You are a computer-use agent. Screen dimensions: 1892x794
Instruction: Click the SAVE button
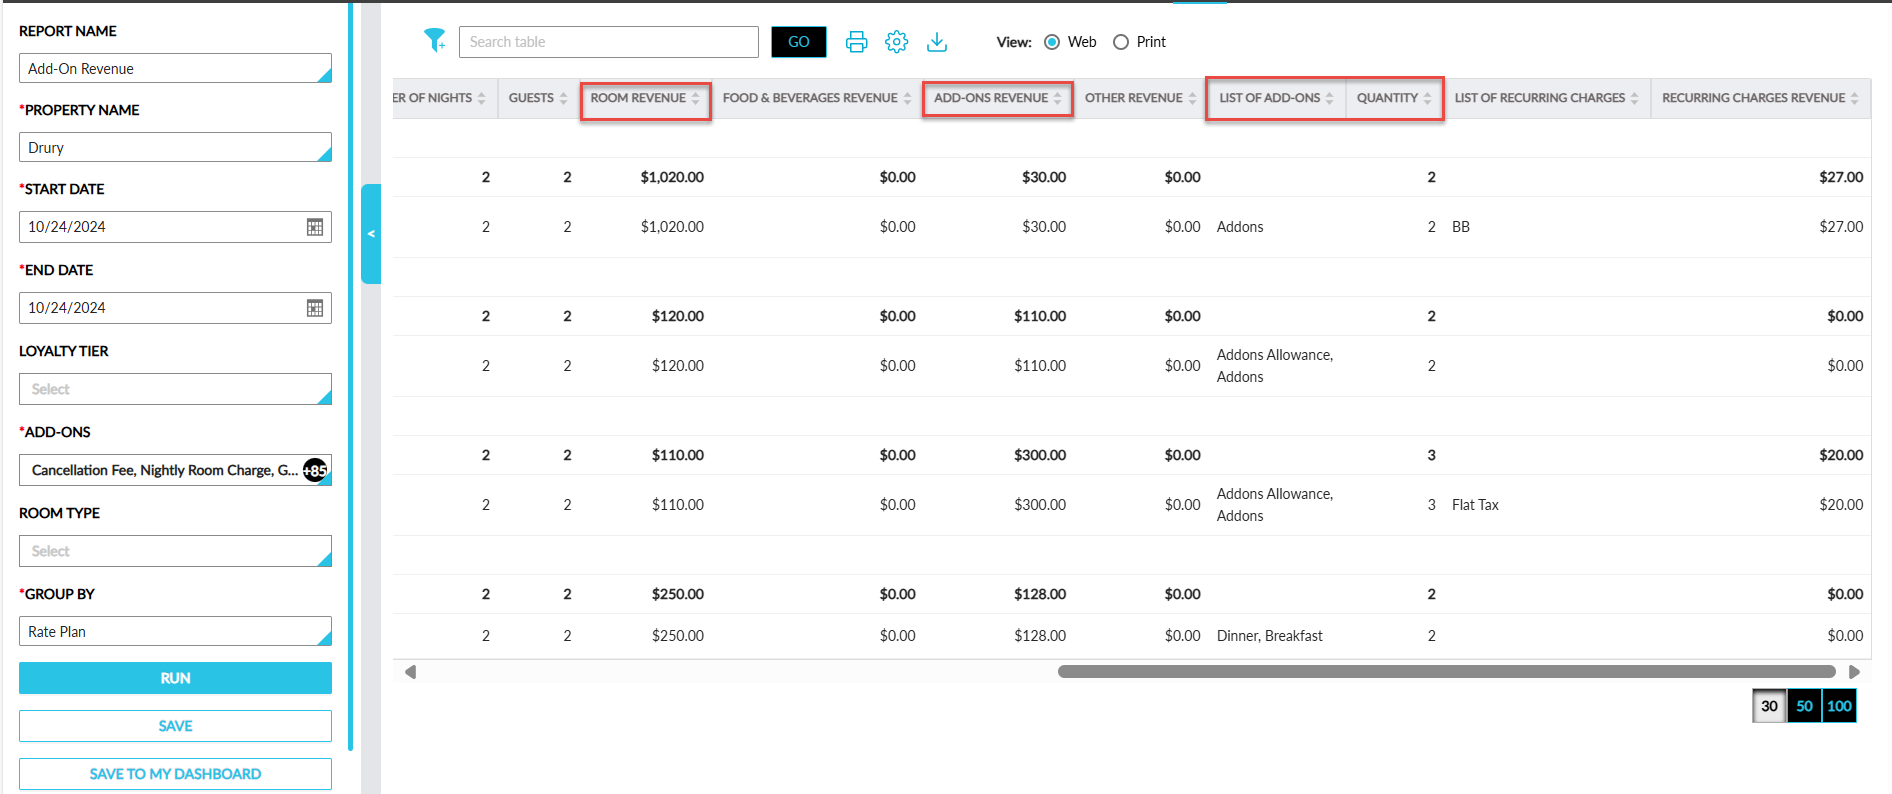pos(175,726)
